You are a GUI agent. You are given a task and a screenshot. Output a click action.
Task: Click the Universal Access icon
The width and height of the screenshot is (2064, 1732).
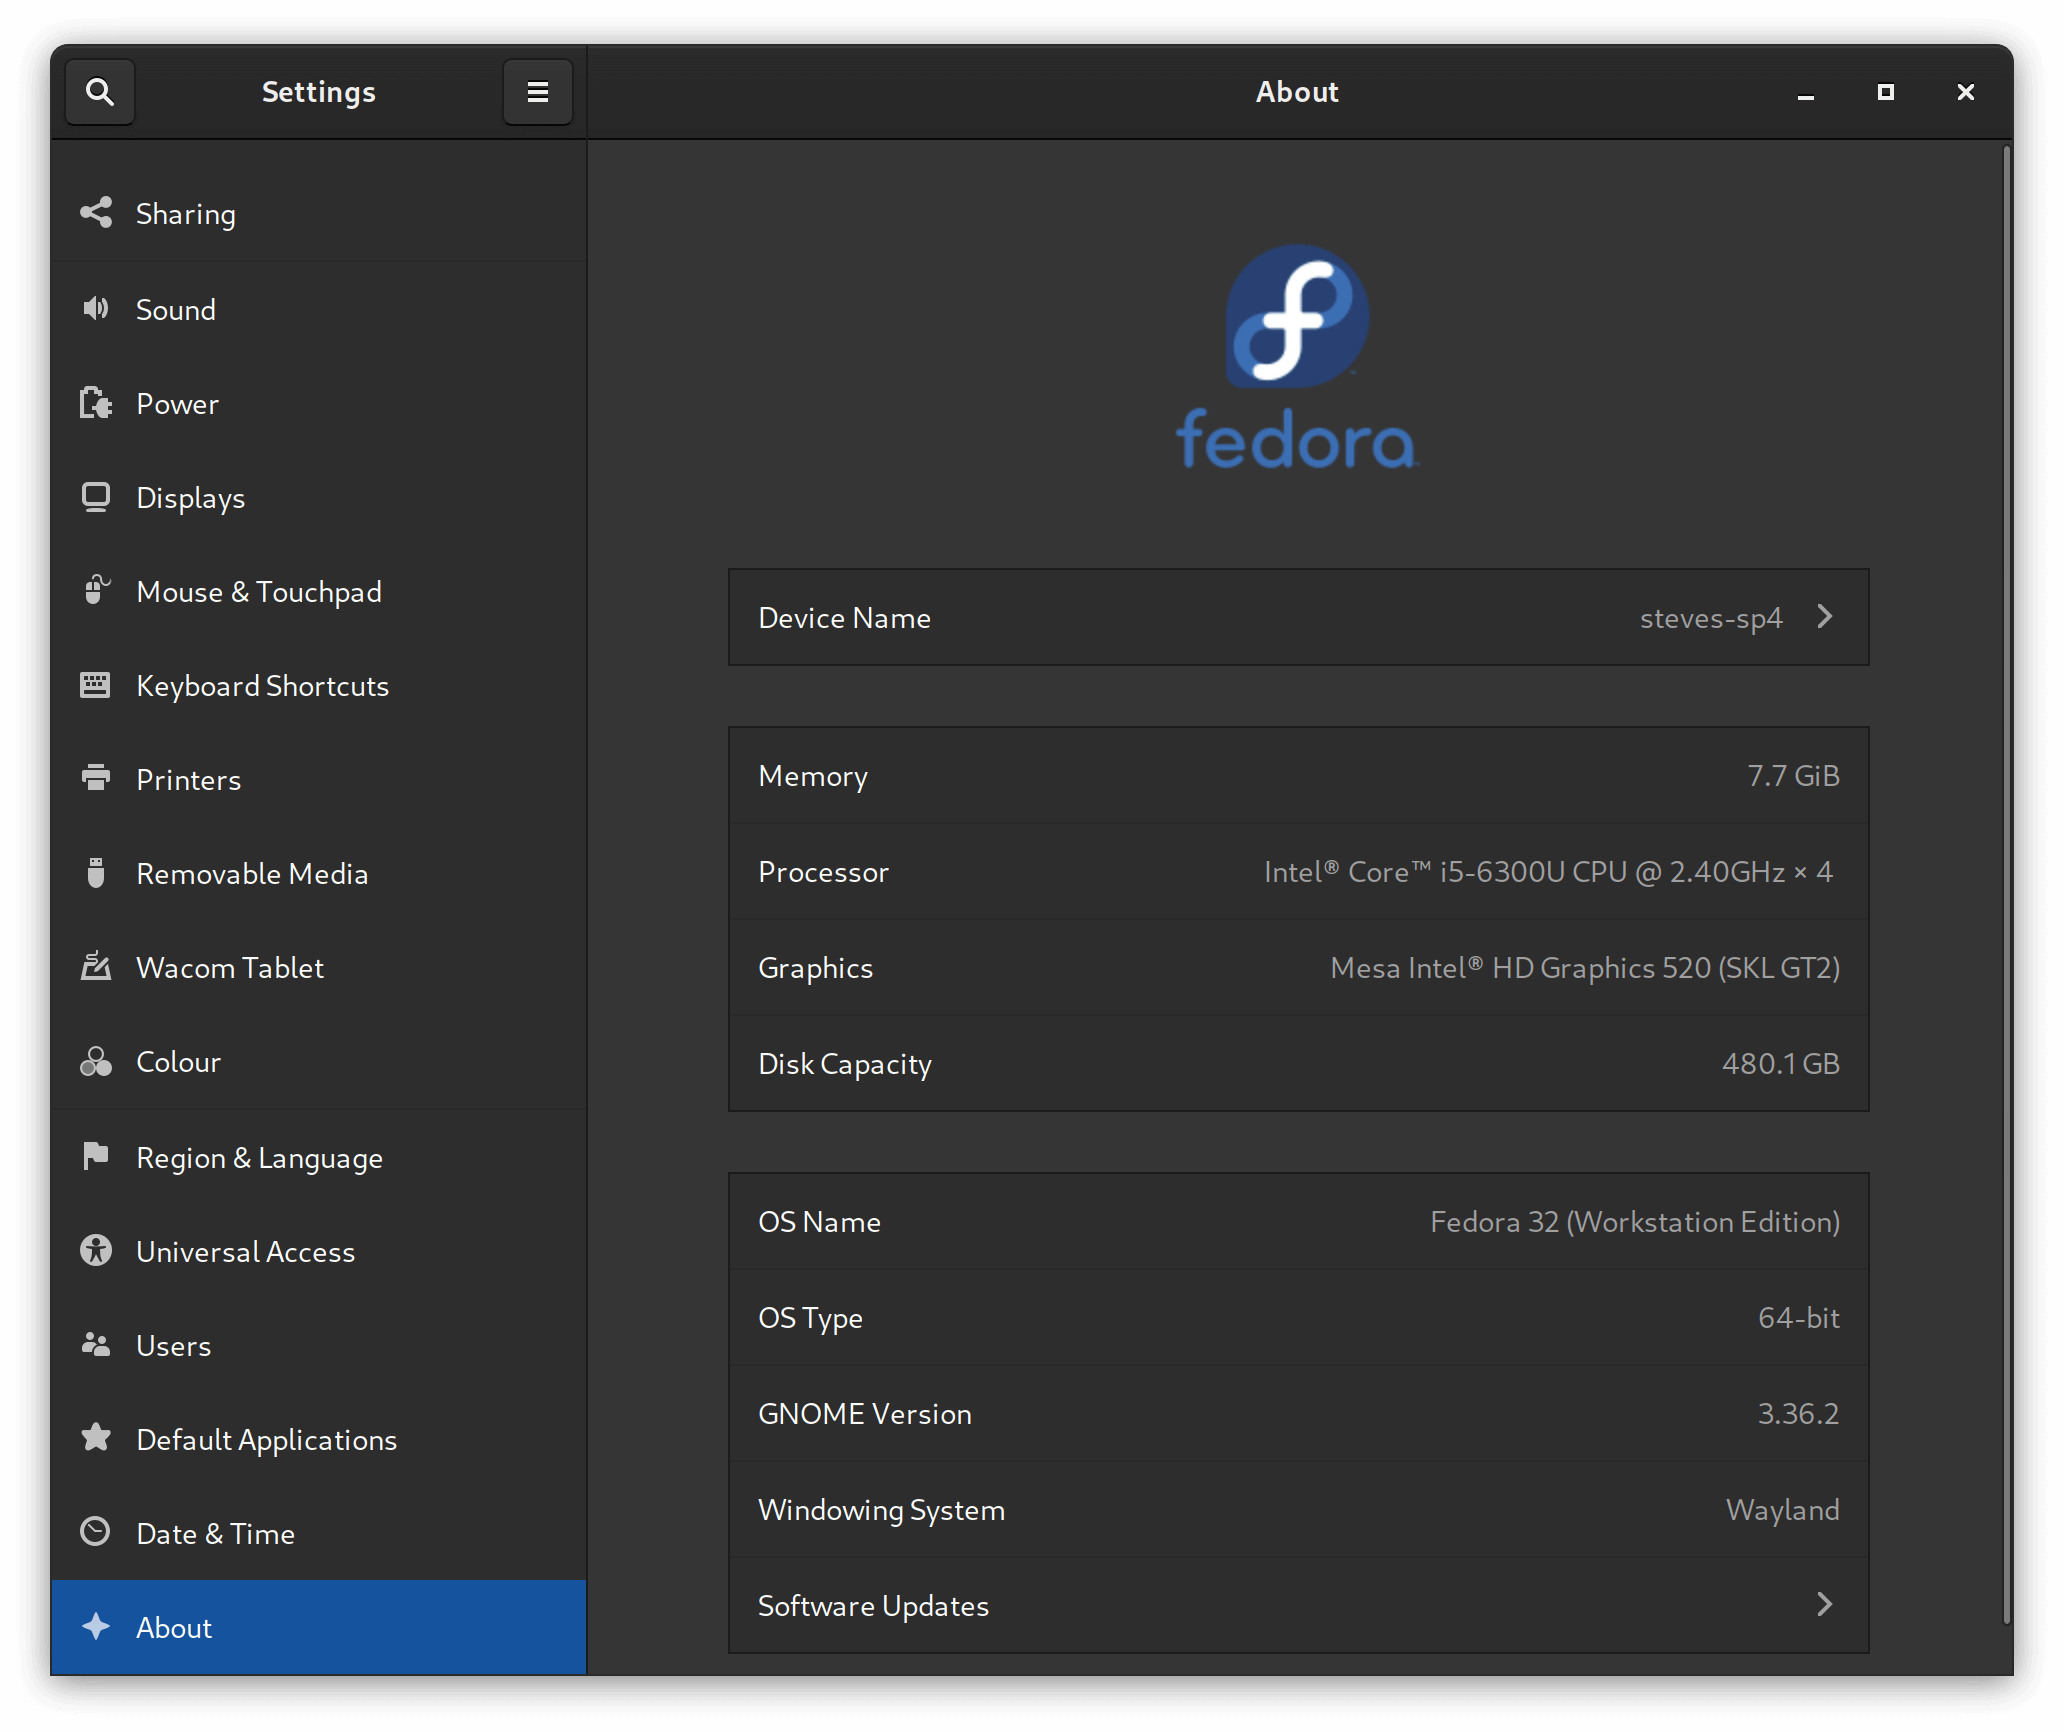[x=96, y=1253]
